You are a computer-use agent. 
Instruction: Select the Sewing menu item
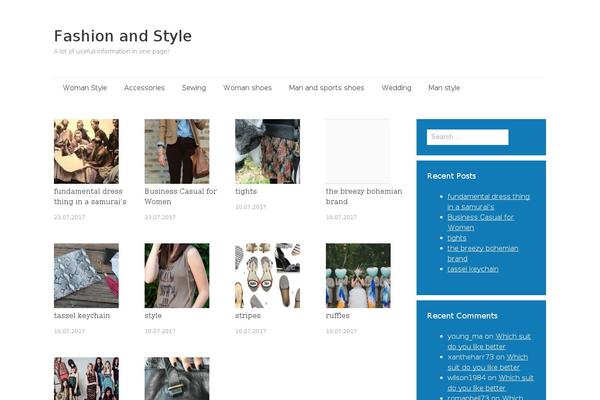[x=194, y=88]
